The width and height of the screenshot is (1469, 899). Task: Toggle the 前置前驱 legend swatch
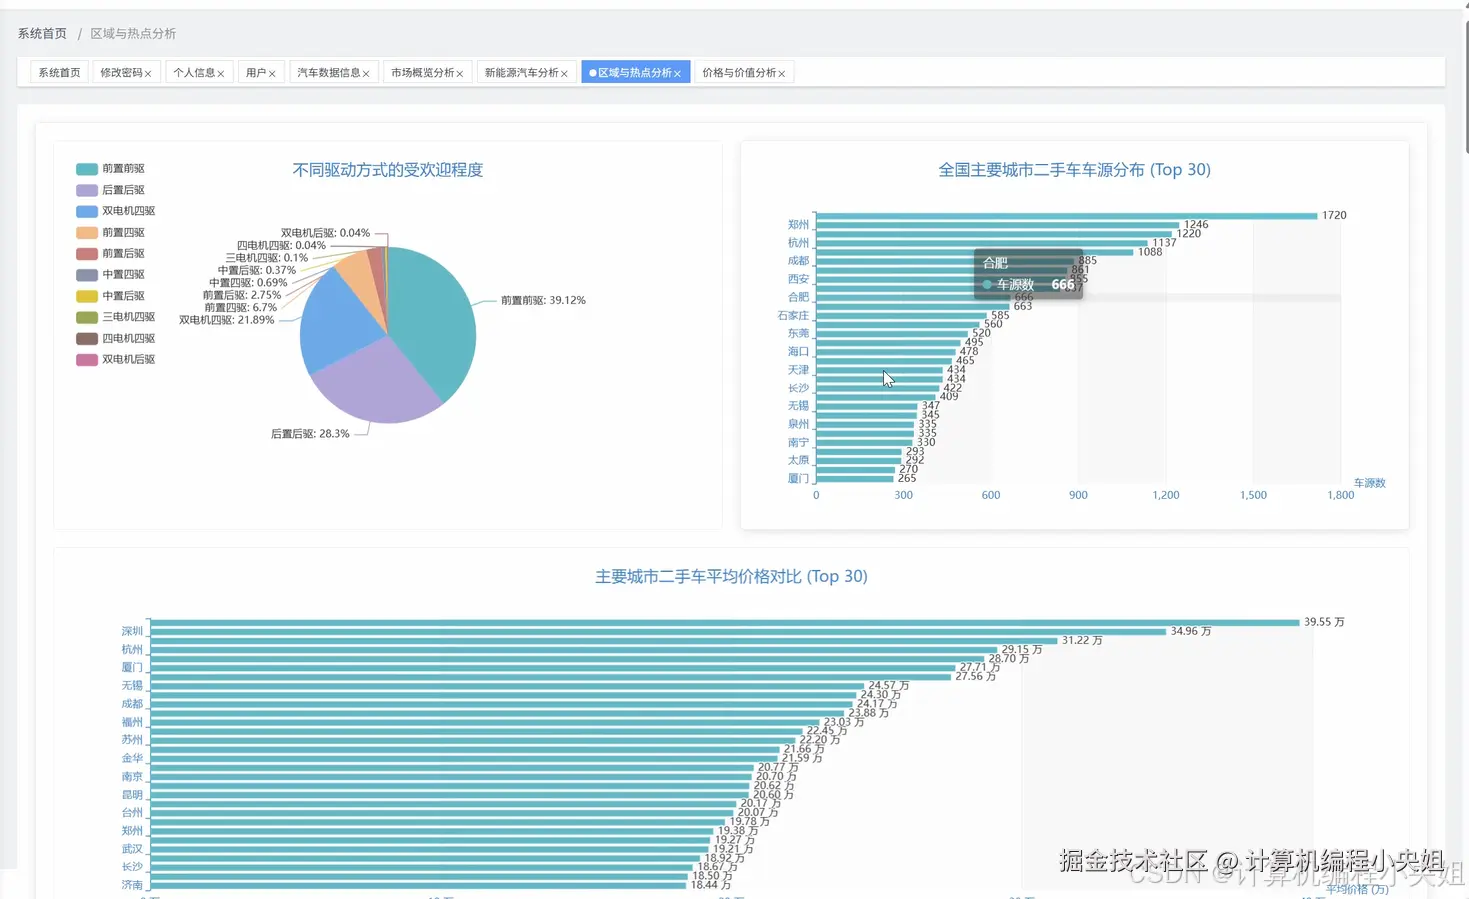pyautogui.click(x=87, y=169)
